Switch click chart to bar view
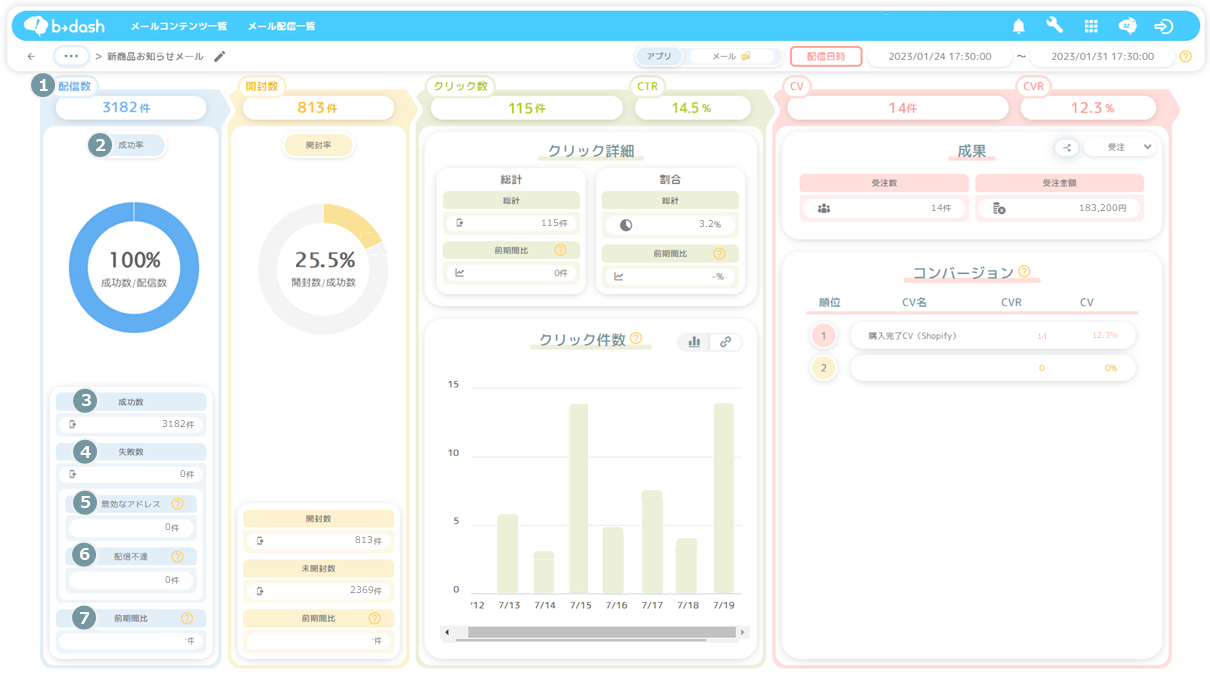This screenshot has height=680, width=1210. [x=694, y=342]
